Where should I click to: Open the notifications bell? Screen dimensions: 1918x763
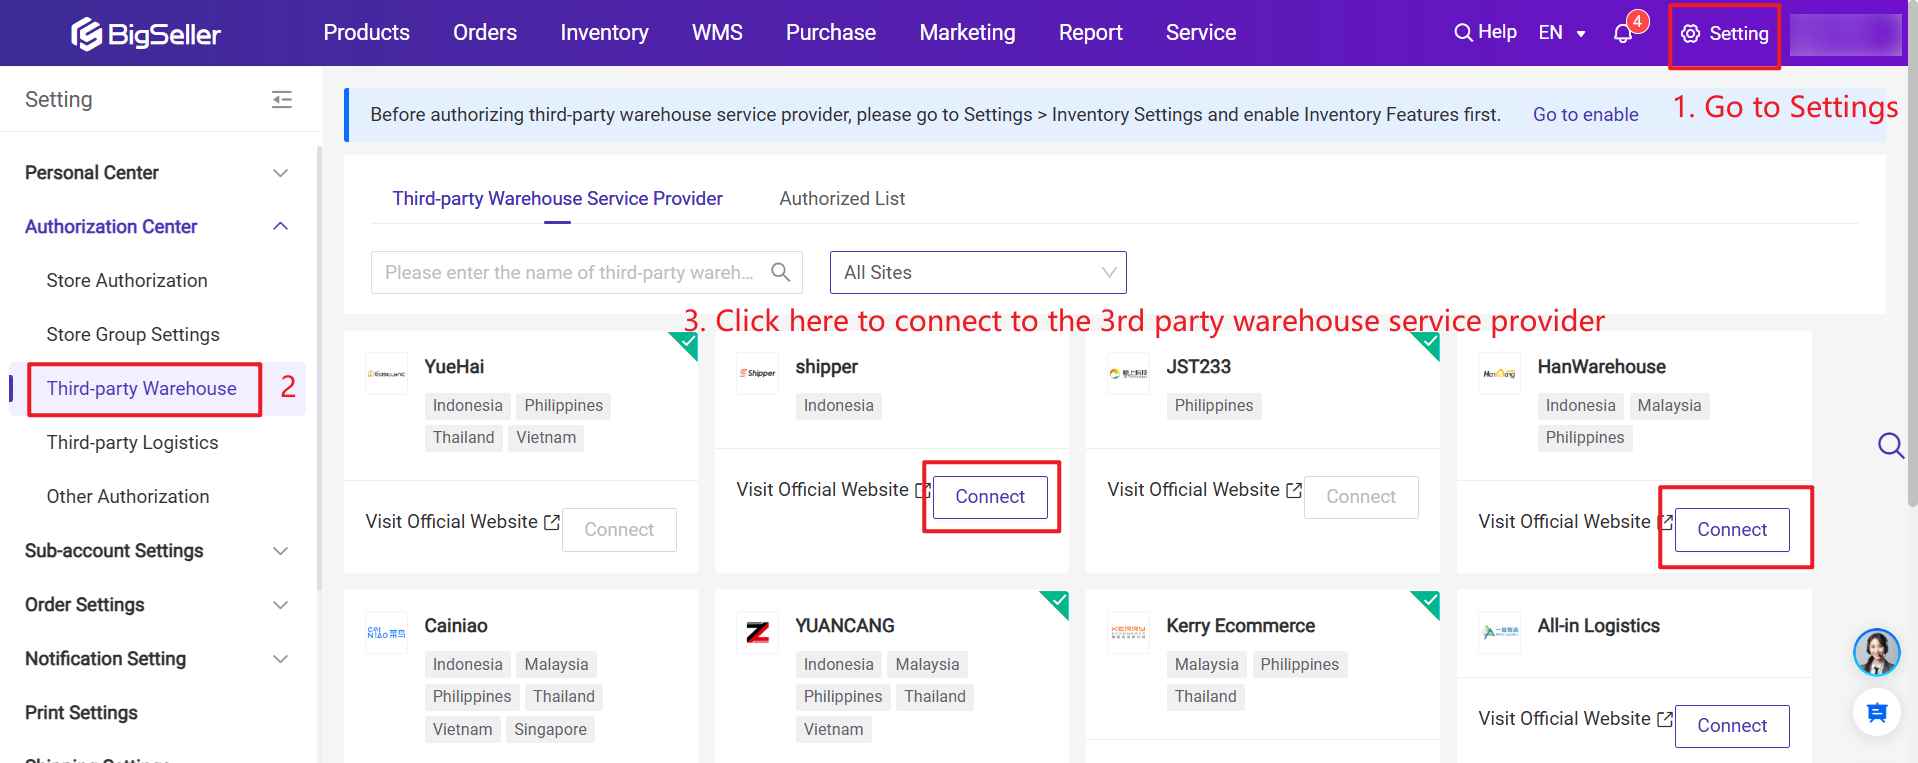point(1623,34)
